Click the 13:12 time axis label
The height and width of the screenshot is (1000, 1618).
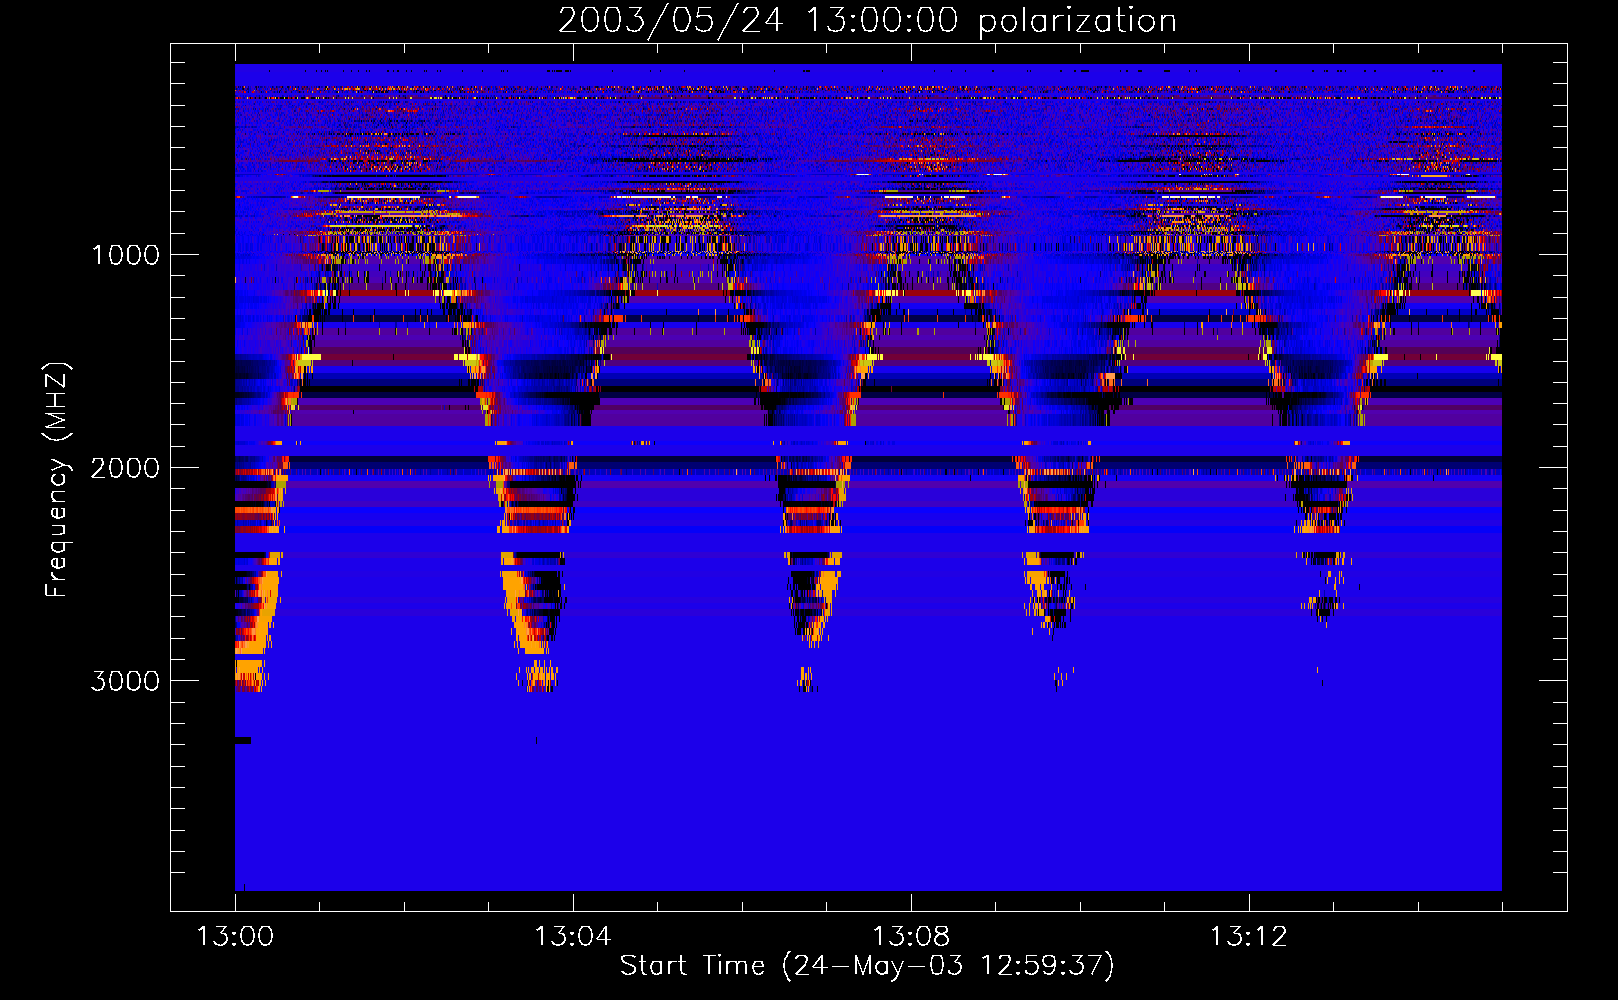[1249, 937]
